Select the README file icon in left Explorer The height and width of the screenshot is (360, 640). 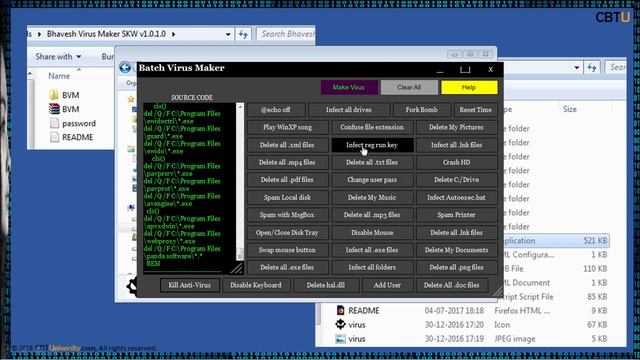pos(54,137)
